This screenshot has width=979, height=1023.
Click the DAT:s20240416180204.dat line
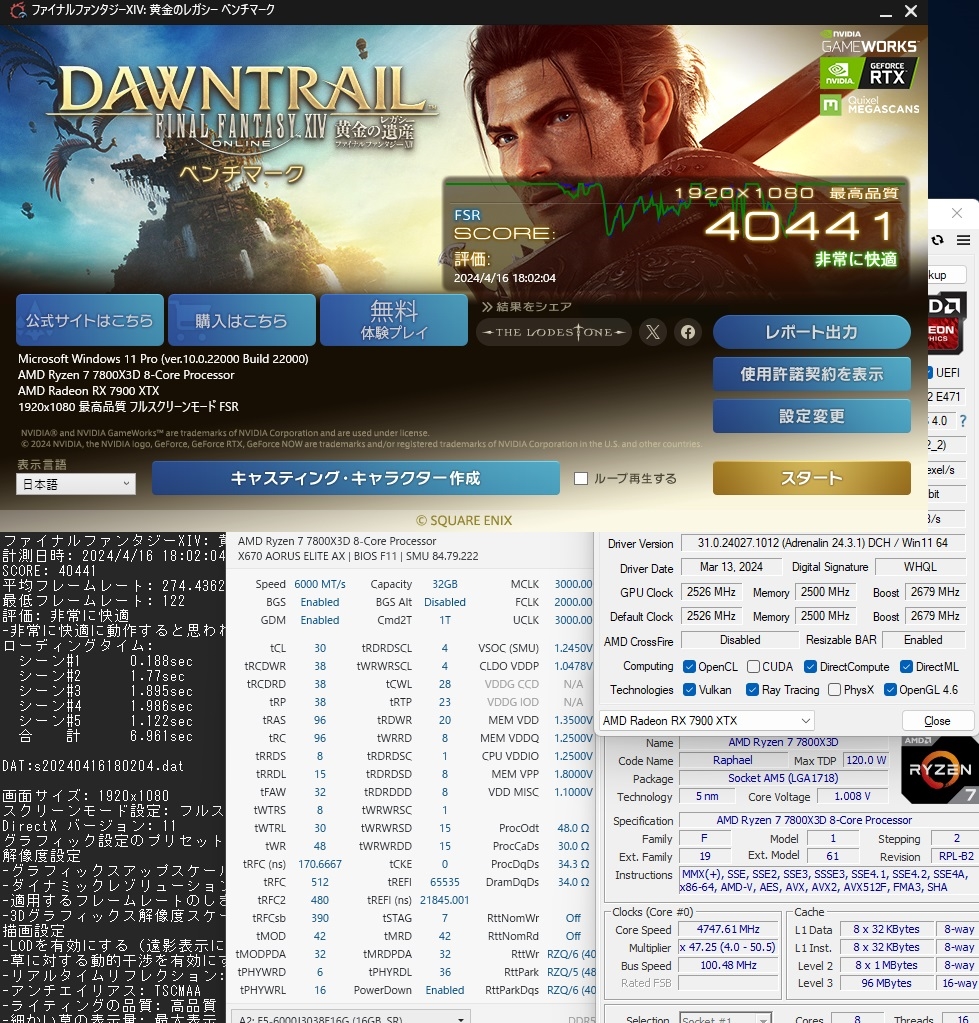click(x=93, y=766)
